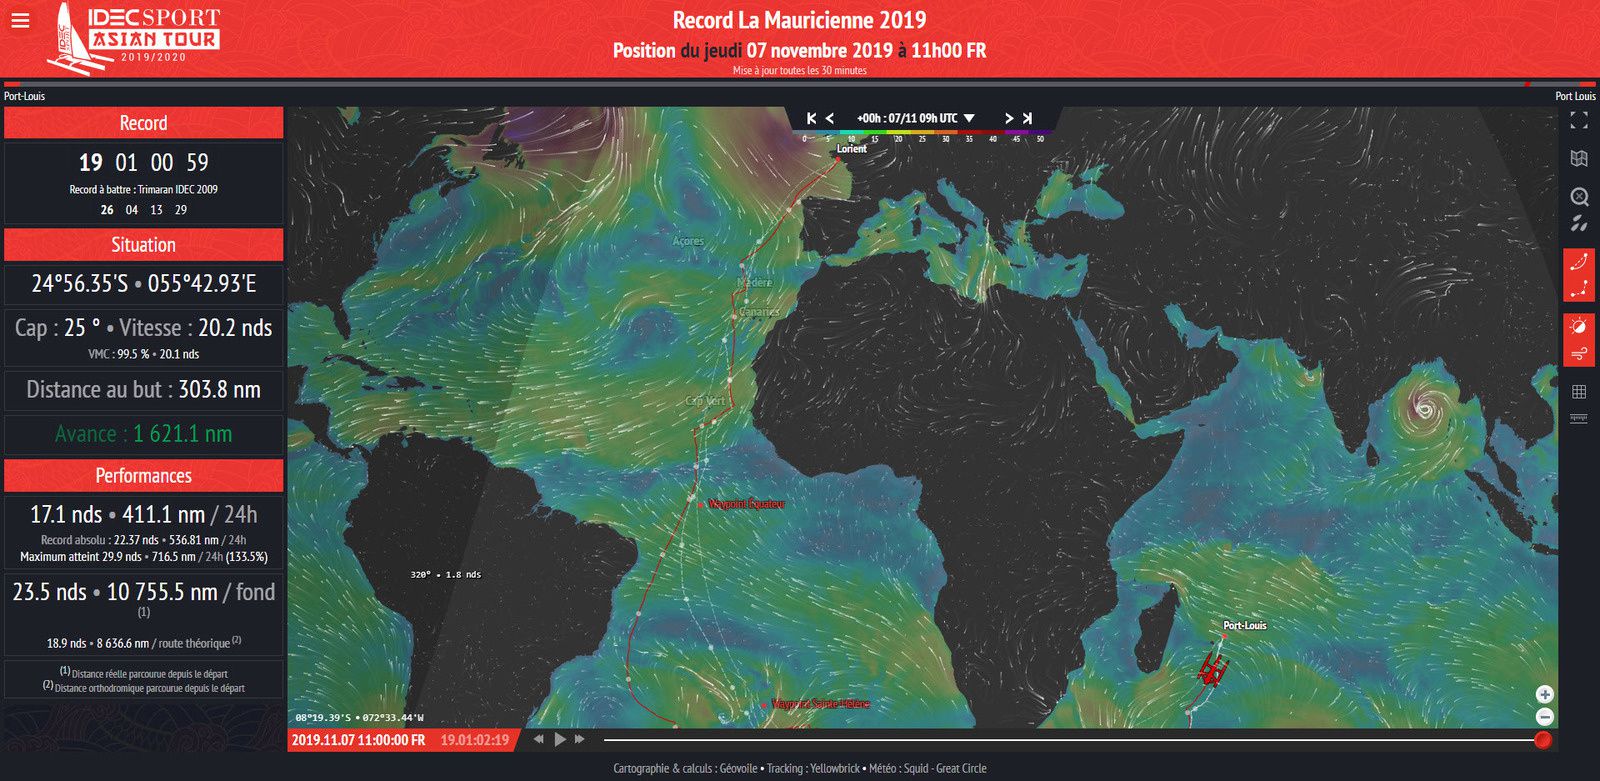Click the race time 19.01:02:19
The width and height of the screenshot is (1600, 781).
tap(475, 740)
